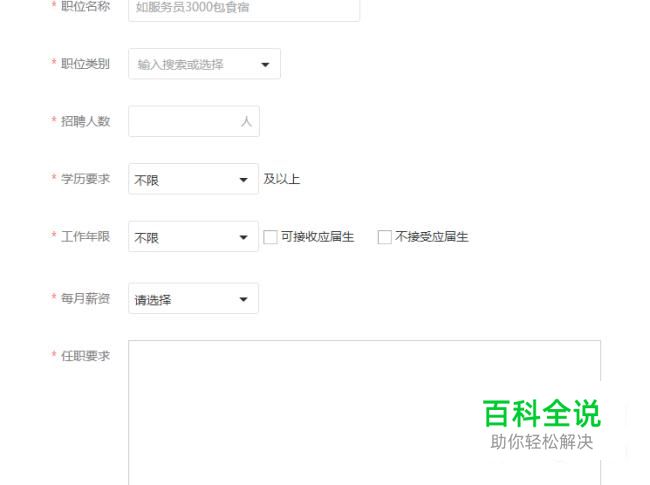Click the 招聘人数 label

click(85, 121)
